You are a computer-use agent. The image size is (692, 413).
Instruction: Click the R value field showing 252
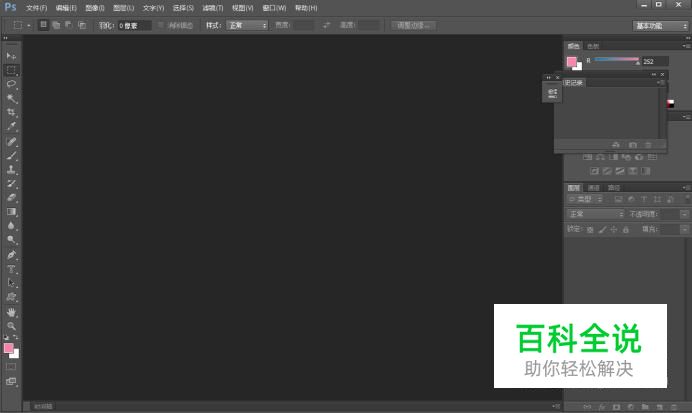click(x=655, y=61)
